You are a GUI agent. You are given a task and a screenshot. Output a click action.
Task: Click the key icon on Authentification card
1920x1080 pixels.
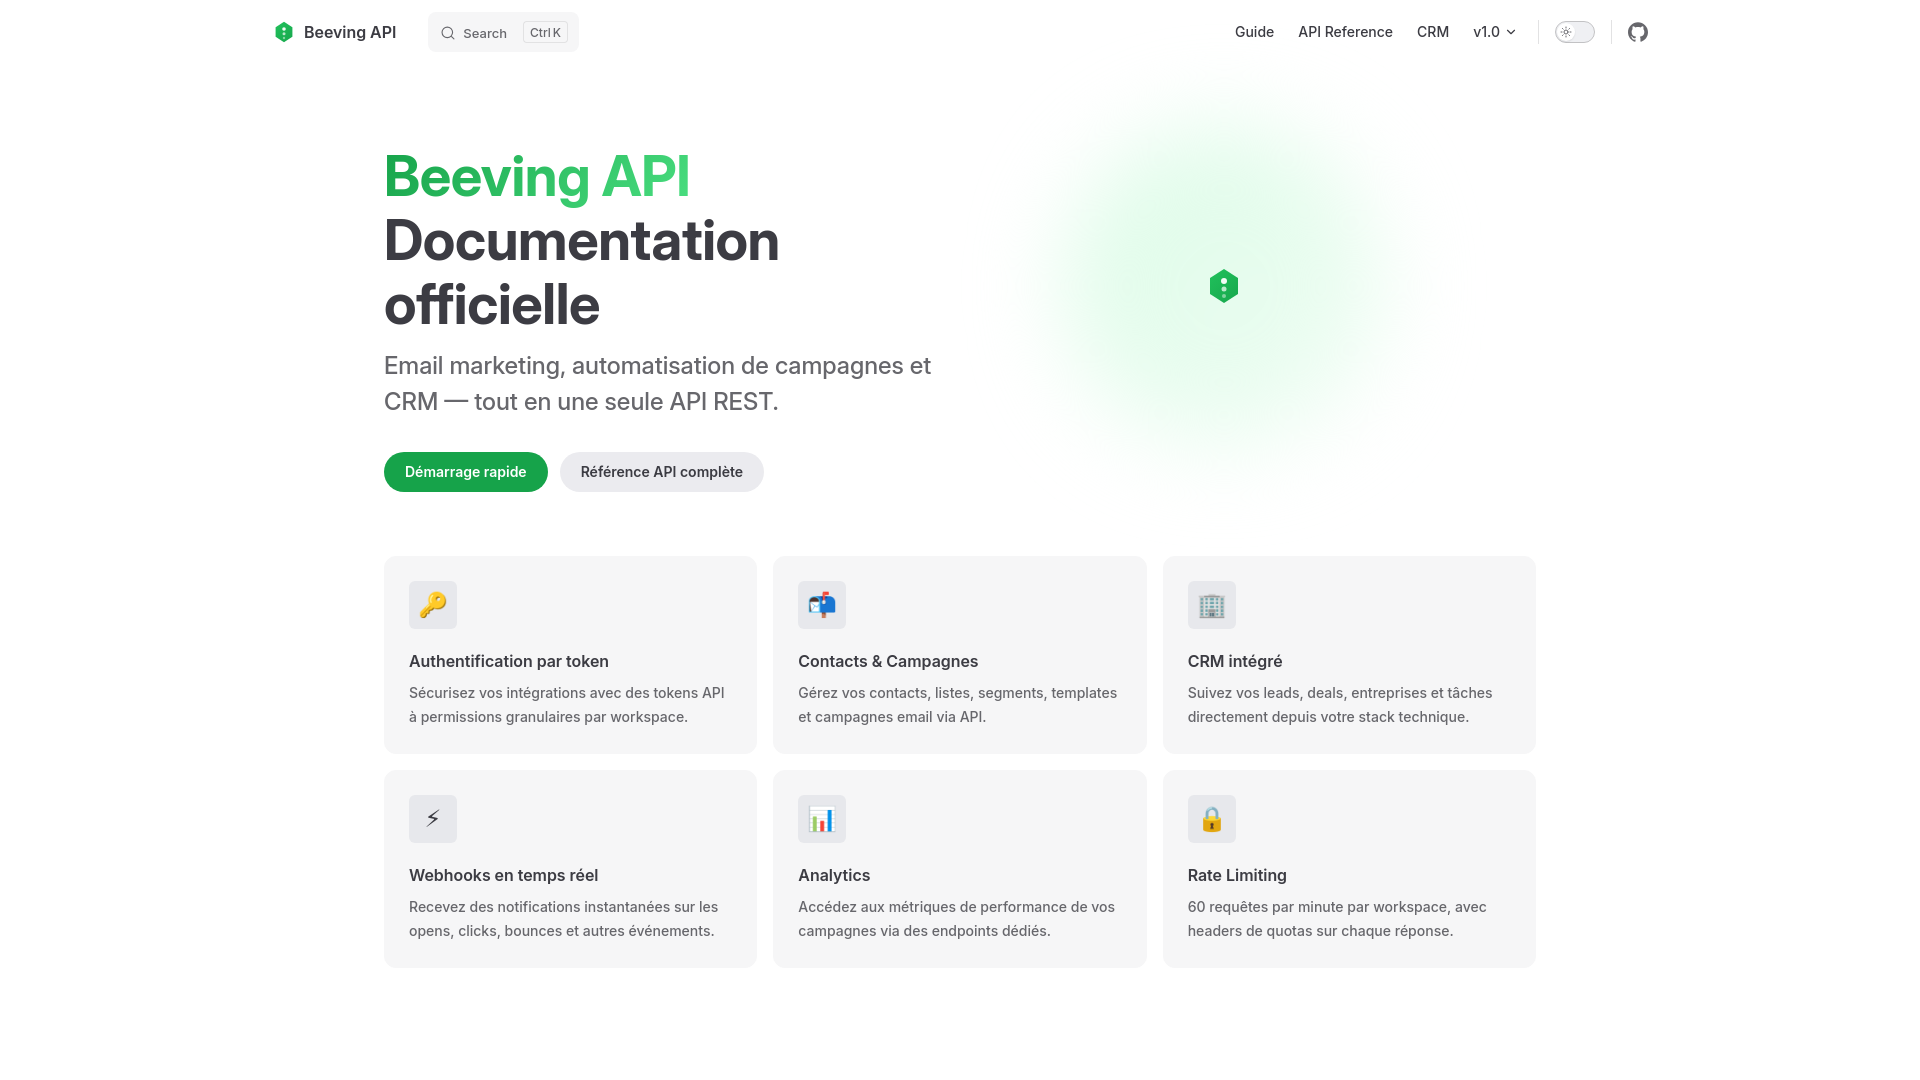tap(433, 605)
